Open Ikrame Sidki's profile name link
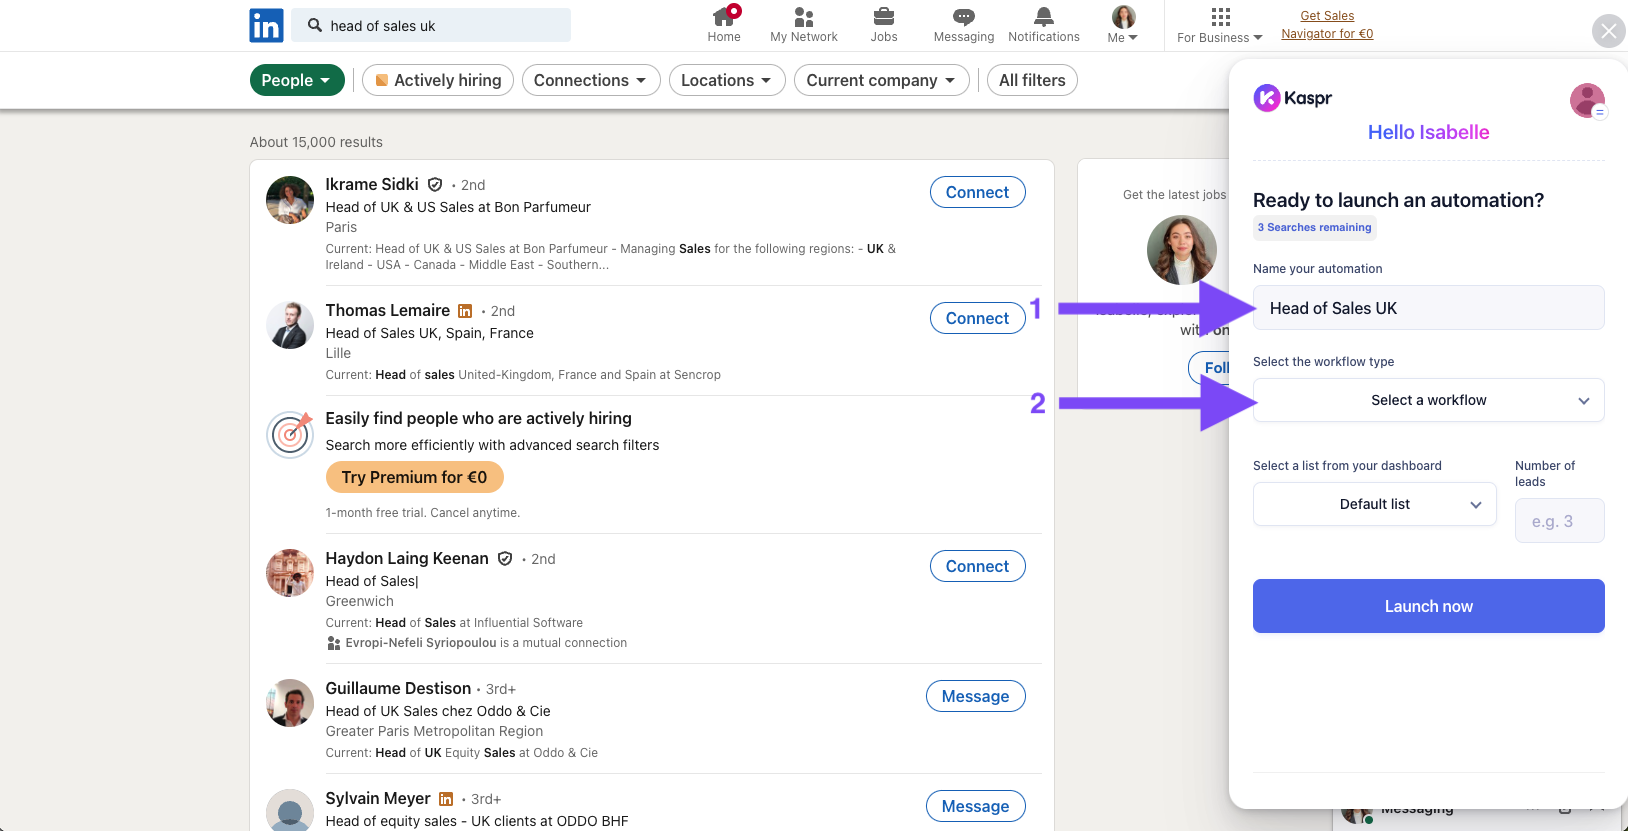 tap(372, 185)
